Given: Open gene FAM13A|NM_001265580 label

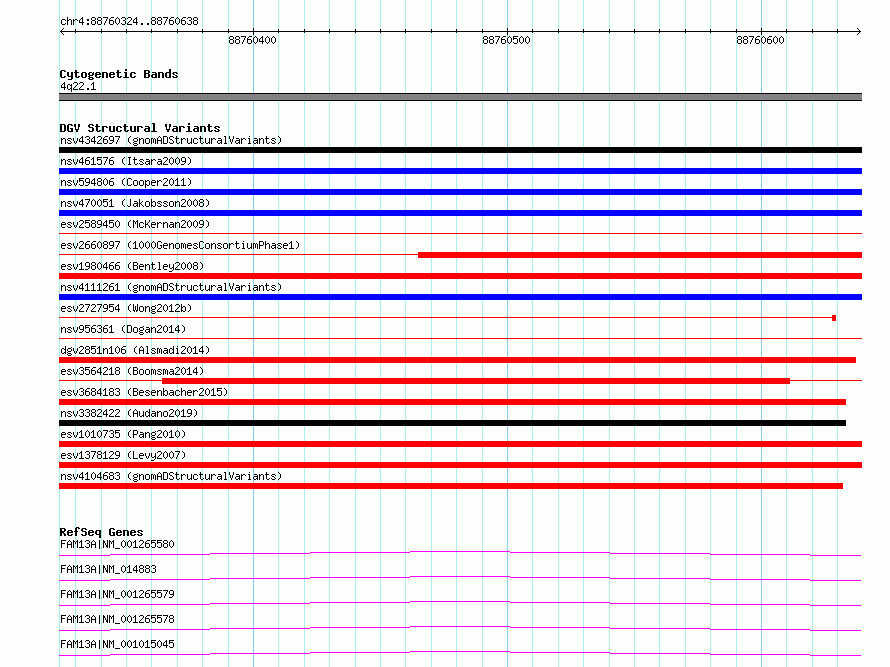Looking at the screenshot, I should 117,544.
